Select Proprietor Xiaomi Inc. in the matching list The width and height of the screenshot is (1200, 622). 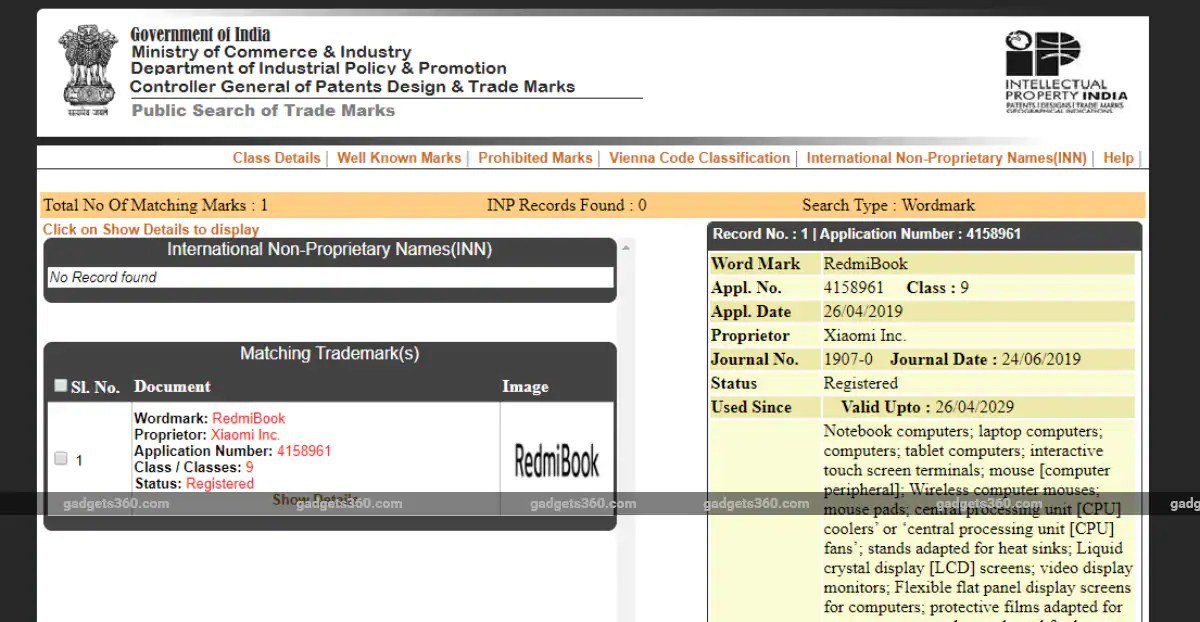245,435
